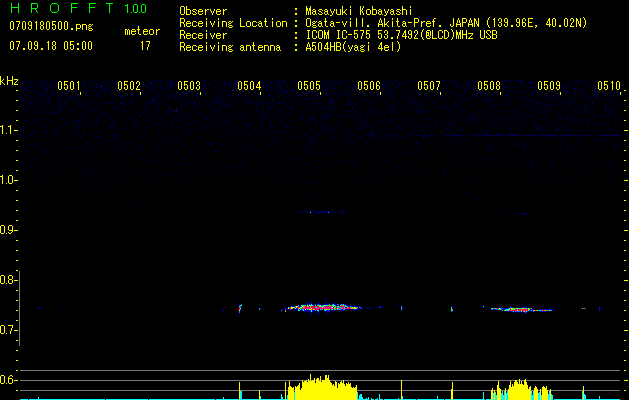Click the observer name Masayuki Kobayashi
Image resolution: width=629 pixels, height=400 pixels.
pyautogui.click(x=359, y=11)
